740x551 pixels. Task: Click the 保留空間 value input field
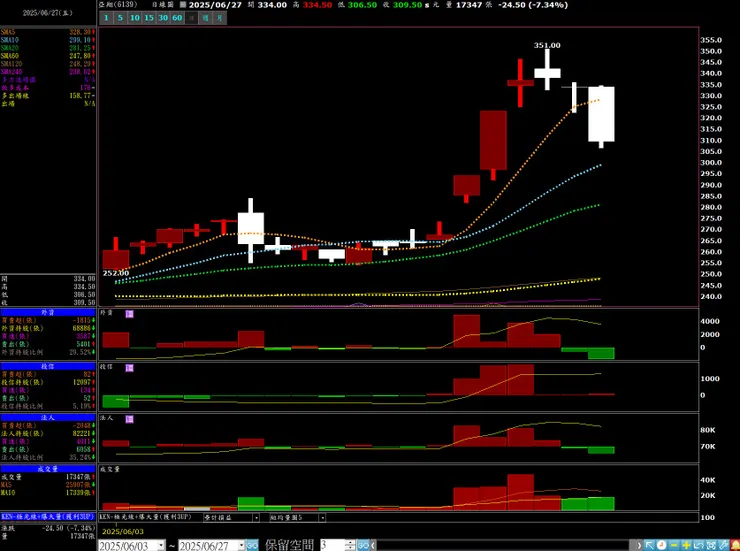coord(332,545)
